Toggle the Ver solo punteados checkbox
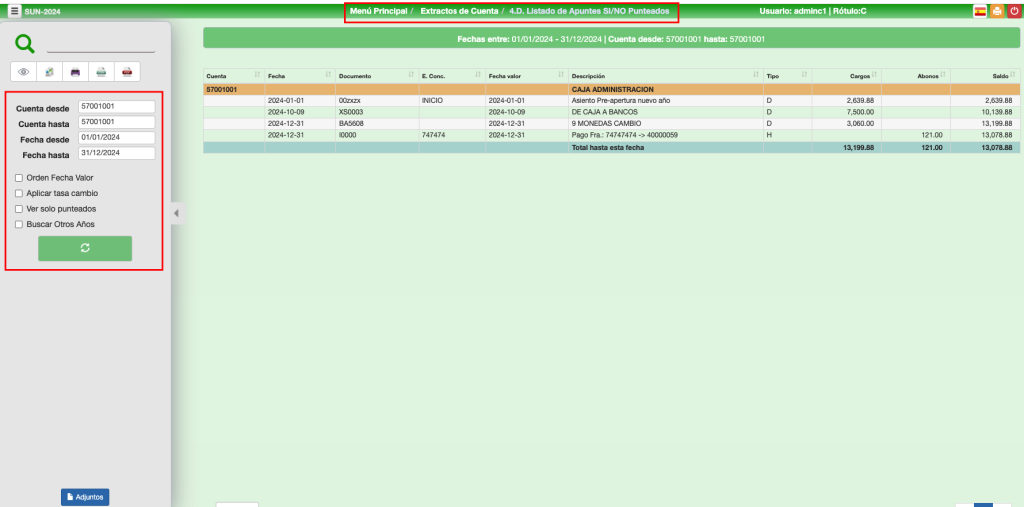The width and height of the screenshot is (1024, 507). click(x=19, y=209)
